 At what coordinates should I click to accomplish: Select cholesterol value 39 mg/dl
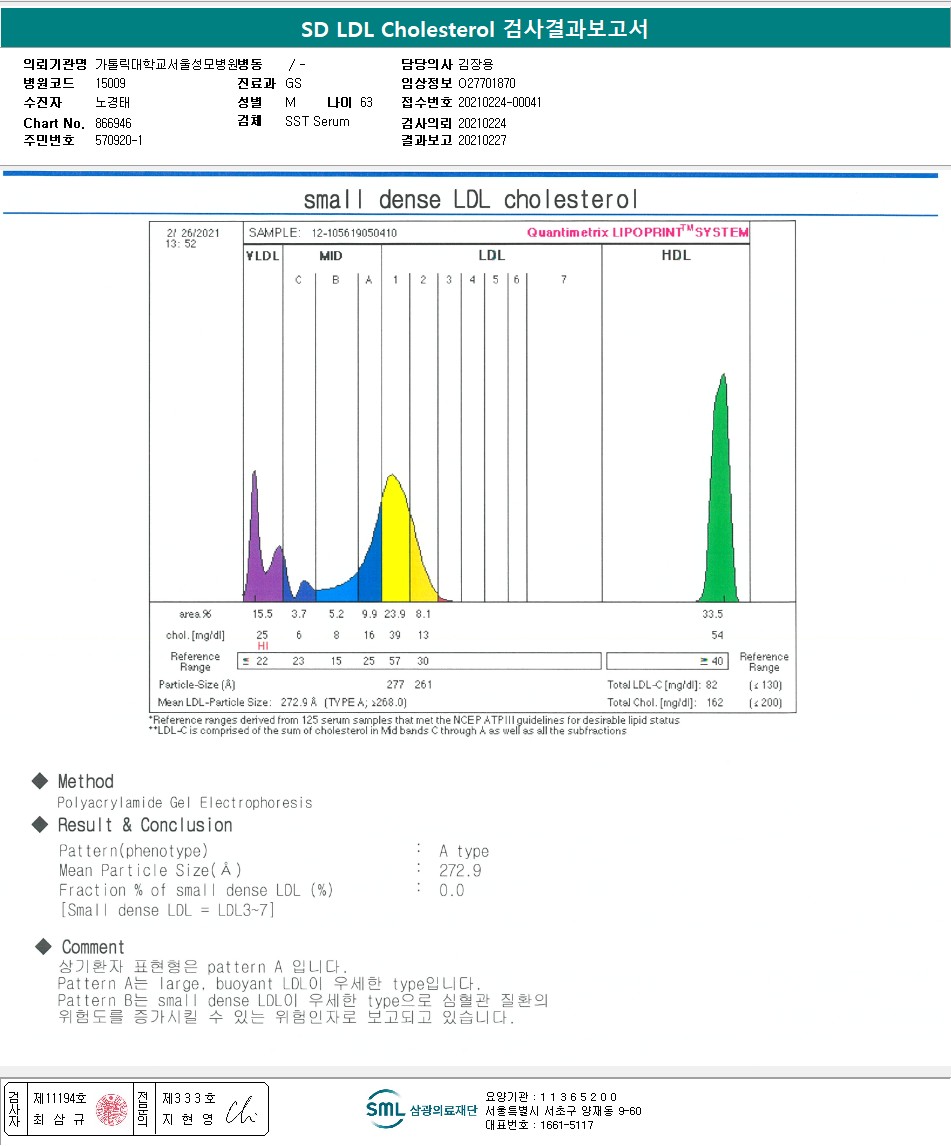point(395,635)
